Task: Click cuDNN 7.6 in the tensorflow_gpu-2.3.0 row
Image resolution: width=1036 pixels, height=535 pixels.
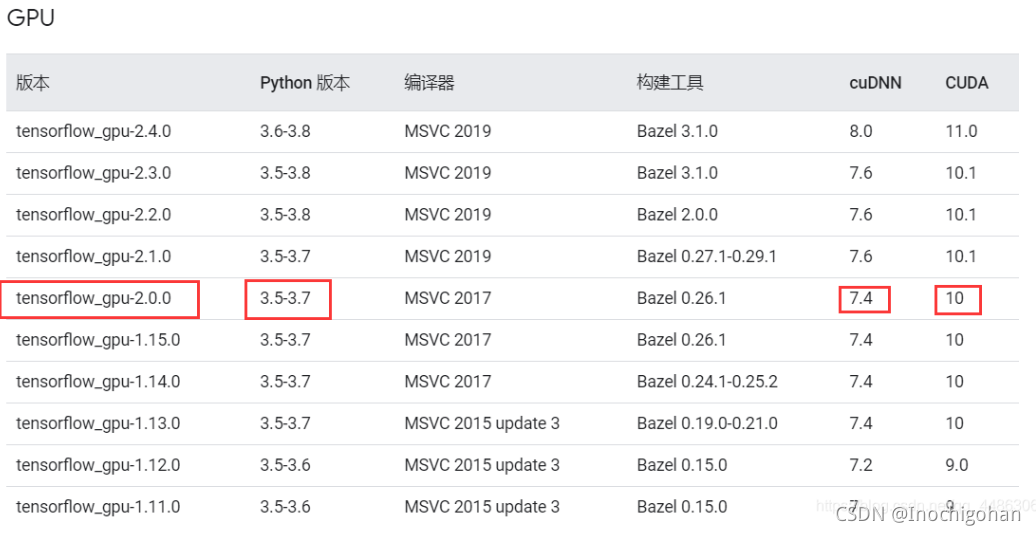Action: coord(861,173)
